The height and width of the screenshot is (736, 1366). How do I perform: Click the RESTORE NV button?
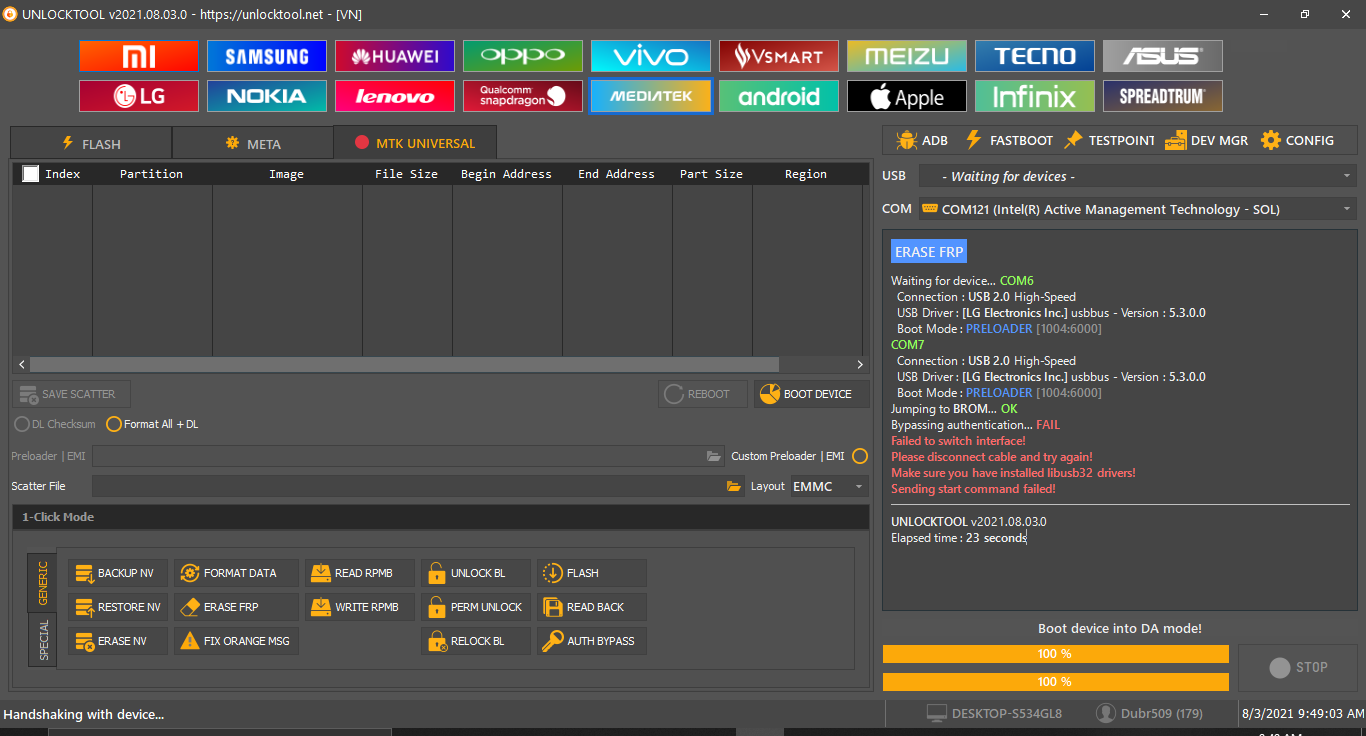tap(118, 607)
